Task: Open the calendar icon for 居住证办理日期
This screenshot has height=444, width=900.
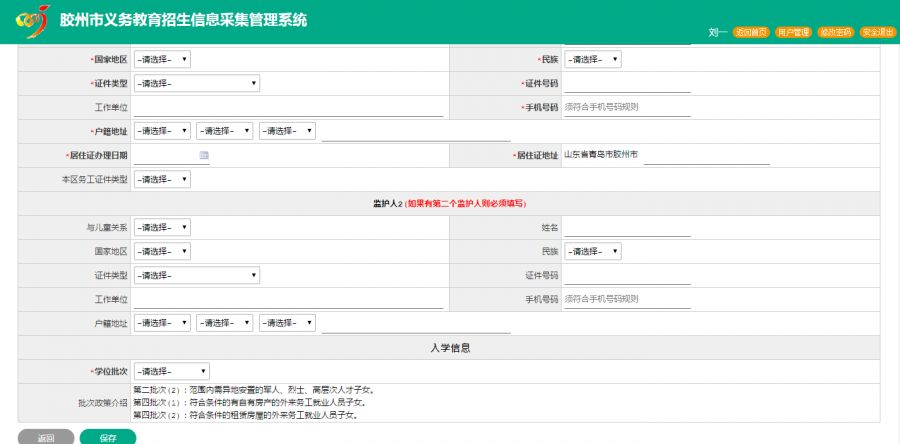Action: tap(204, 155)
